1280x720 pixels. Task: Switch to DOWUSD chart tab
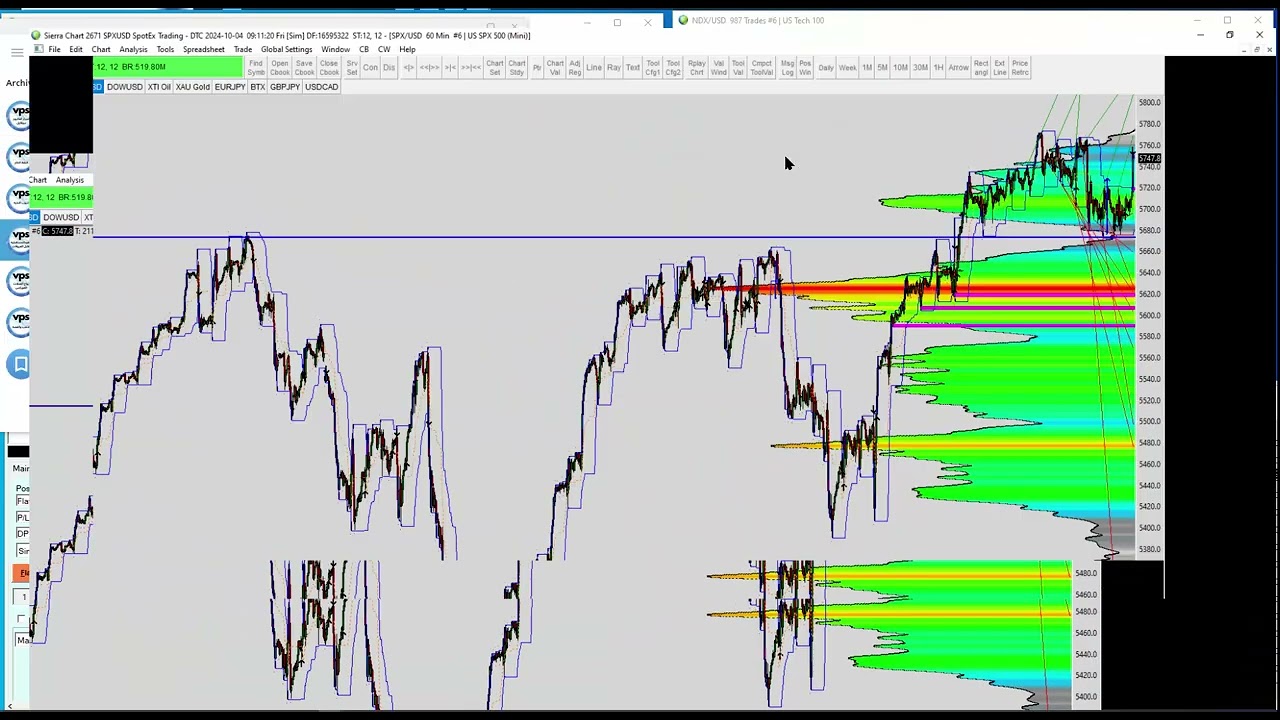(124, 87)
